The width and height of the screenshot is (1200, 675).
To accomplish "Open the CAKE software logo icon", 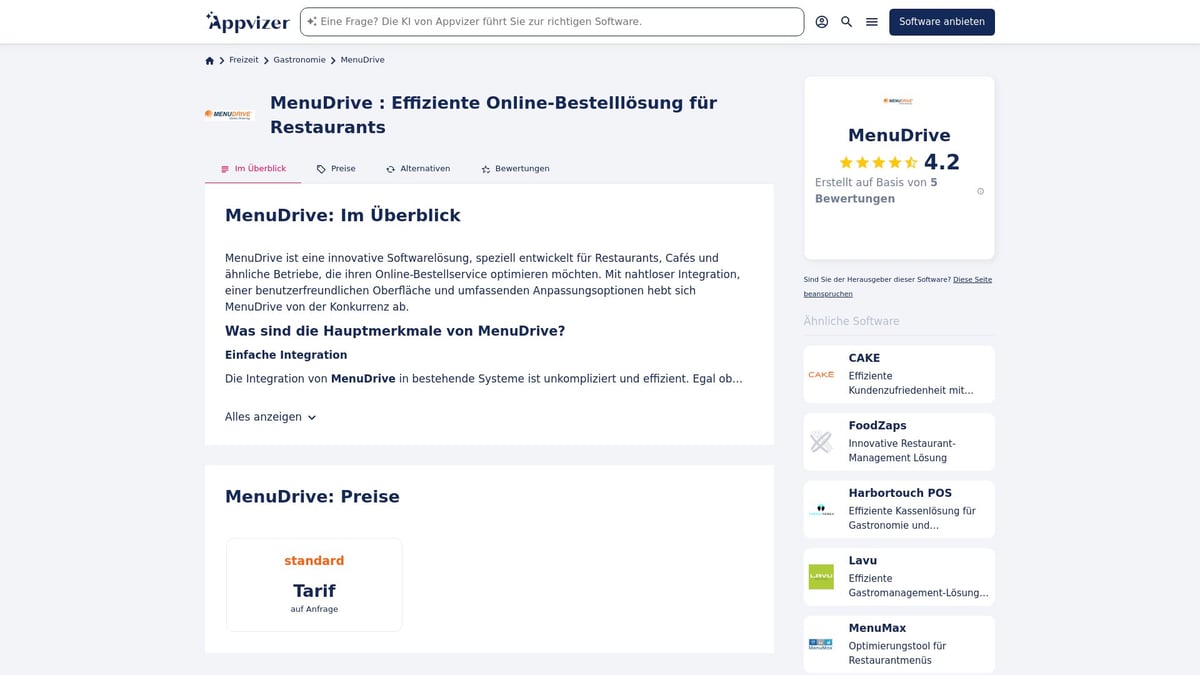I will click(x=821, y=373).
